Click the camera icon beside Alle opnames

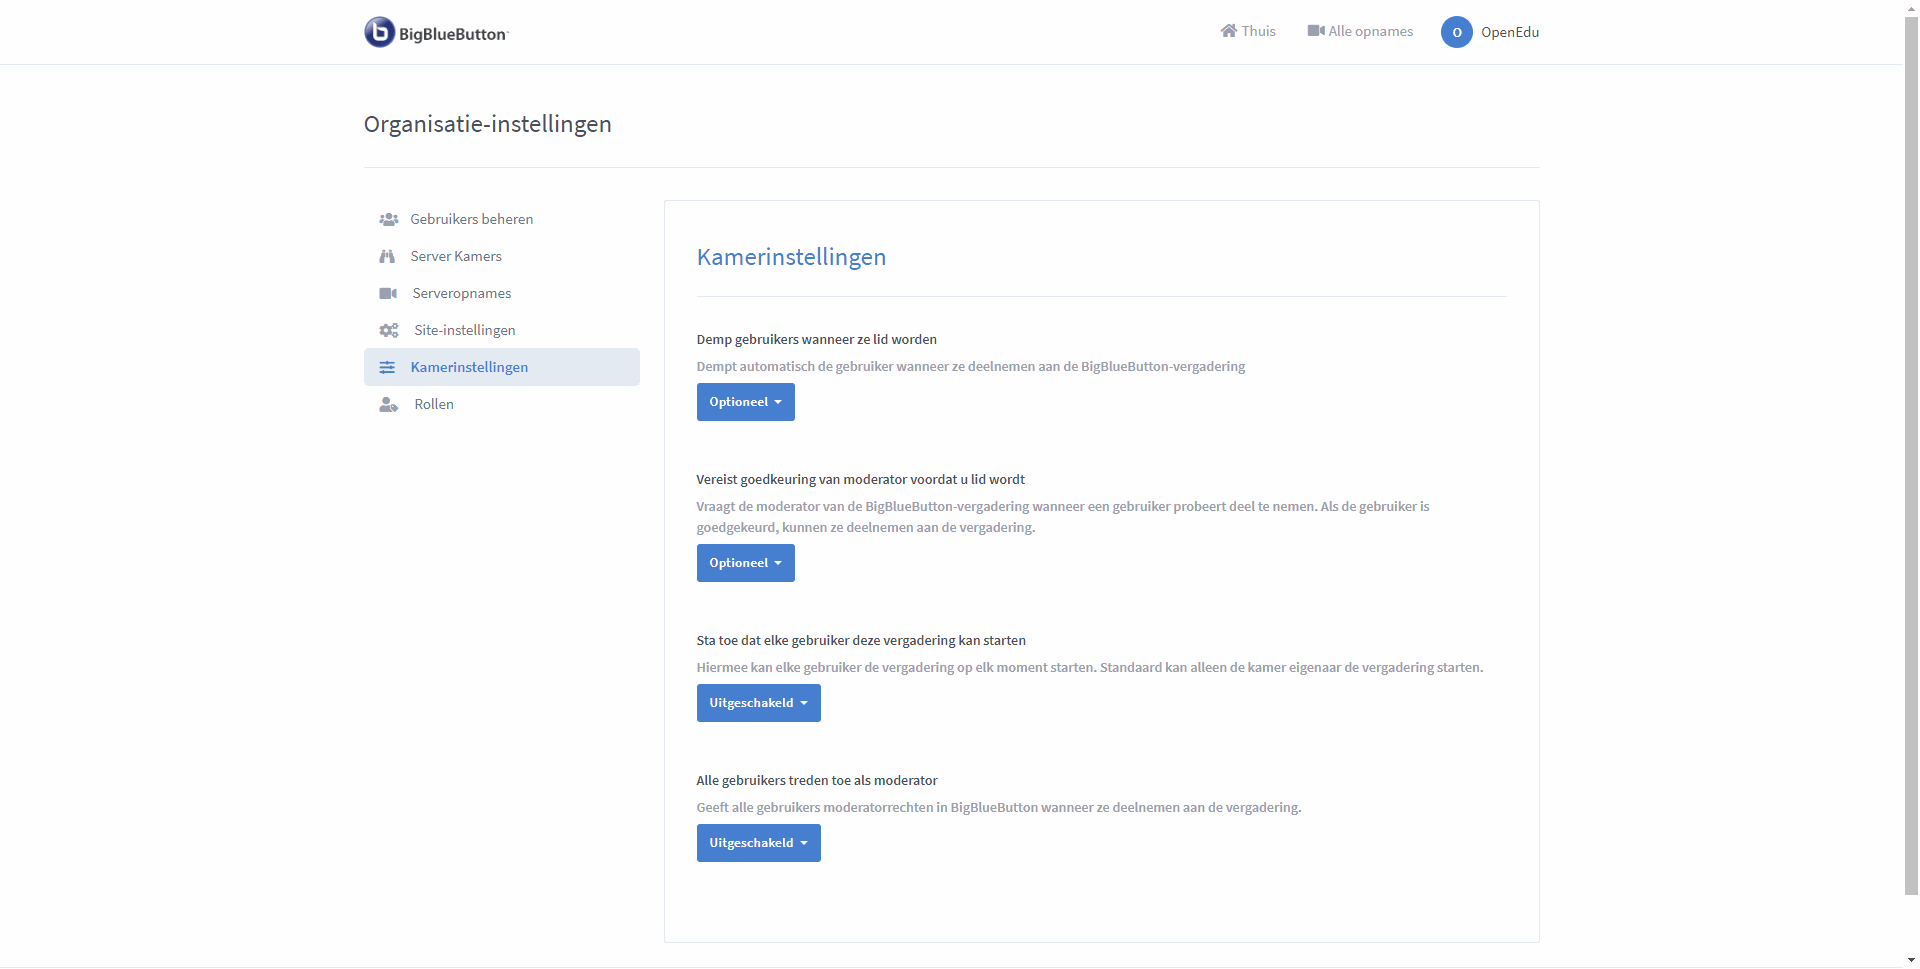coord(1316,31)
